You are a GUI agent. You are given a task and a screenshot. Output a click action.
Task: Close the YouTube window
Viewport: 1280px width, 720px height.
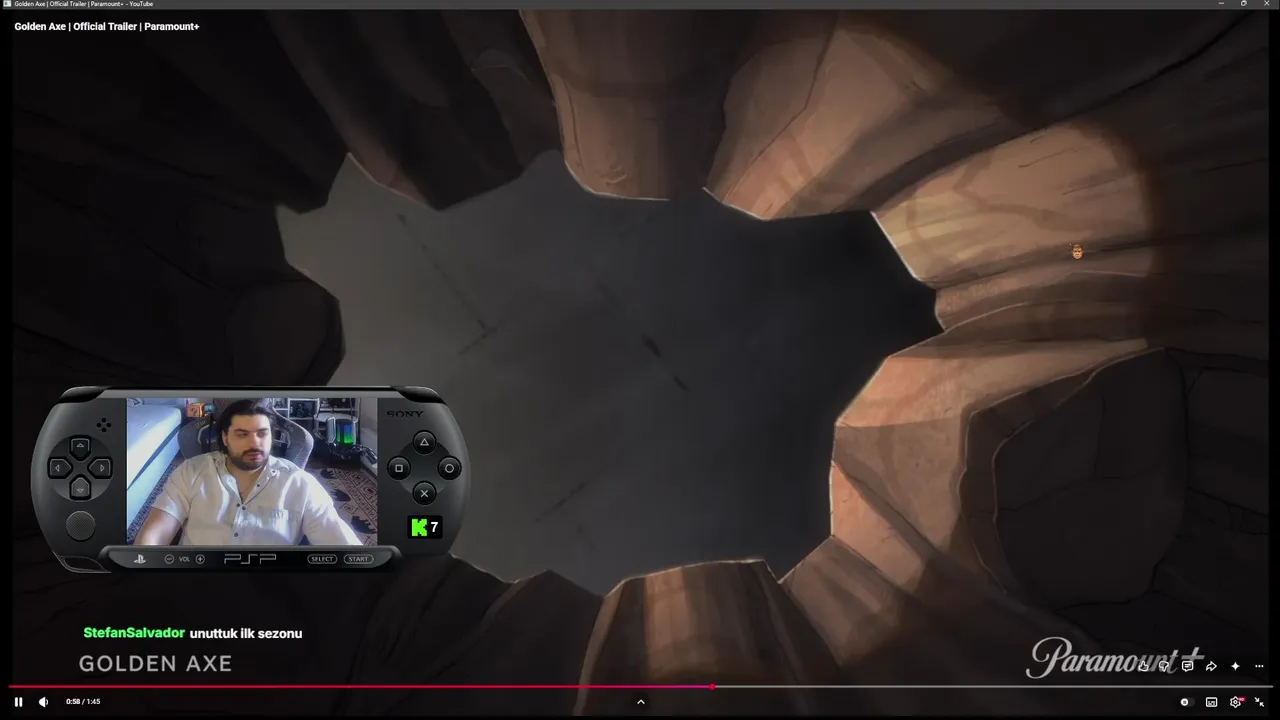click(1267, 4)
